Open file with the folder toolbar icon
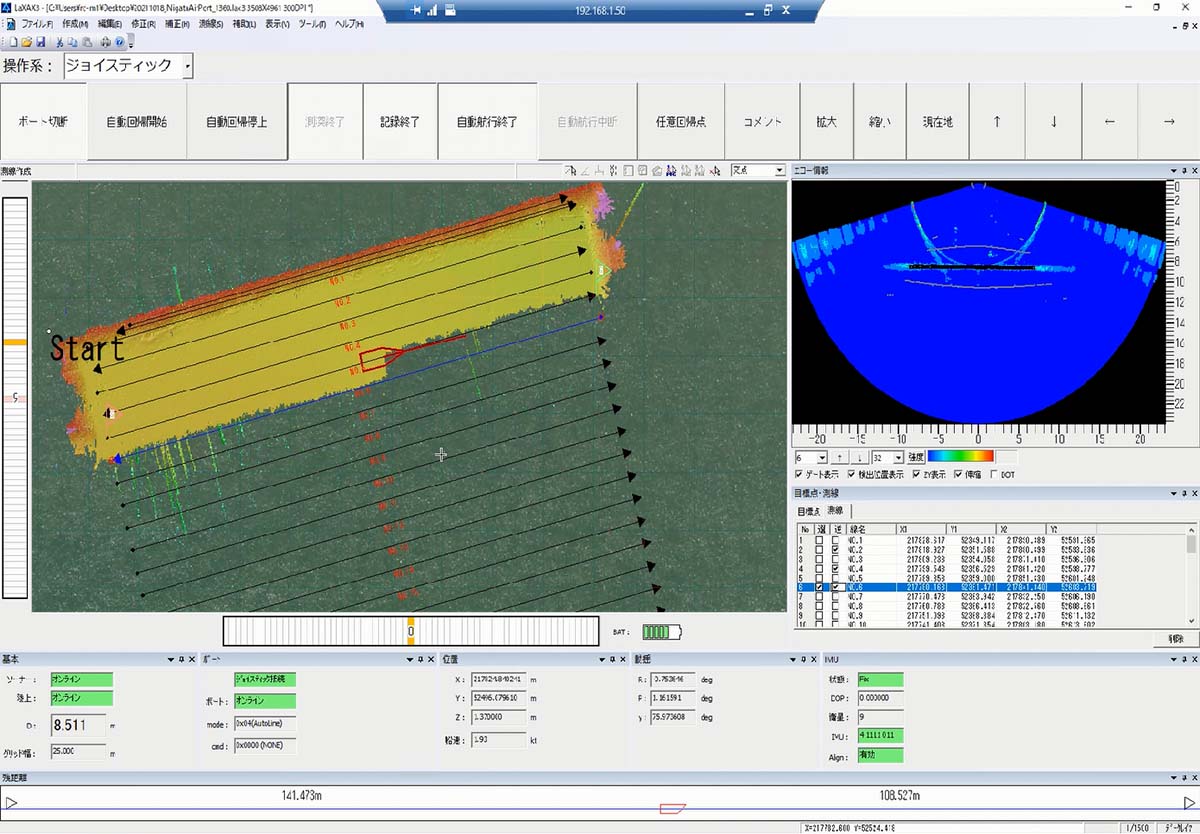 [x=26, y=43]
